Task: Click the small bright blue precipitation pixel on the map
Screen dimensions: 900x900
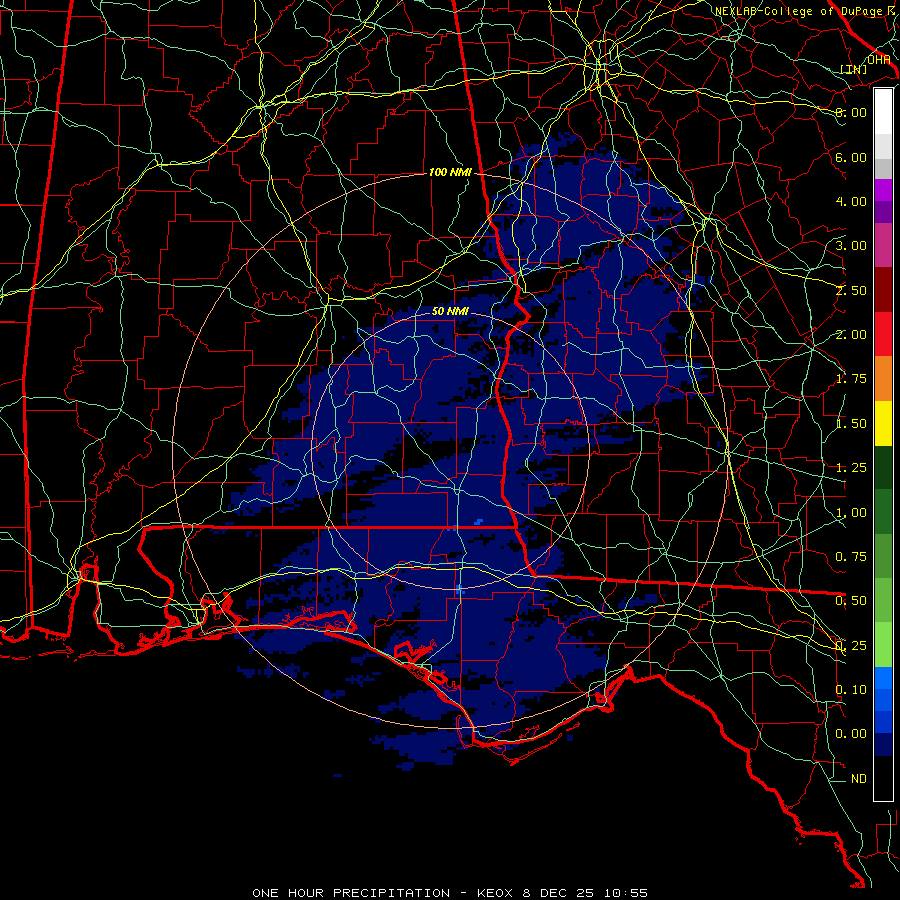Action: [x=479, y=522]
